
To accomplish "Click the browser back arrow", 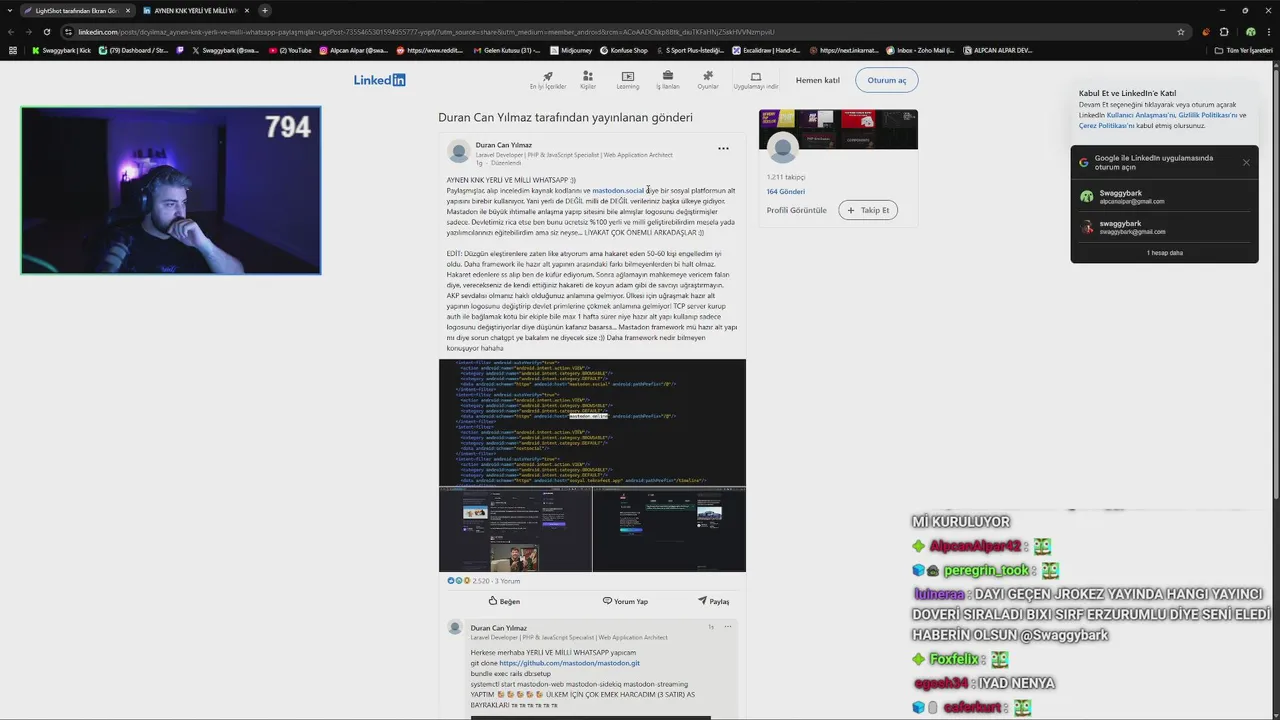I will [x=11, y=31].
